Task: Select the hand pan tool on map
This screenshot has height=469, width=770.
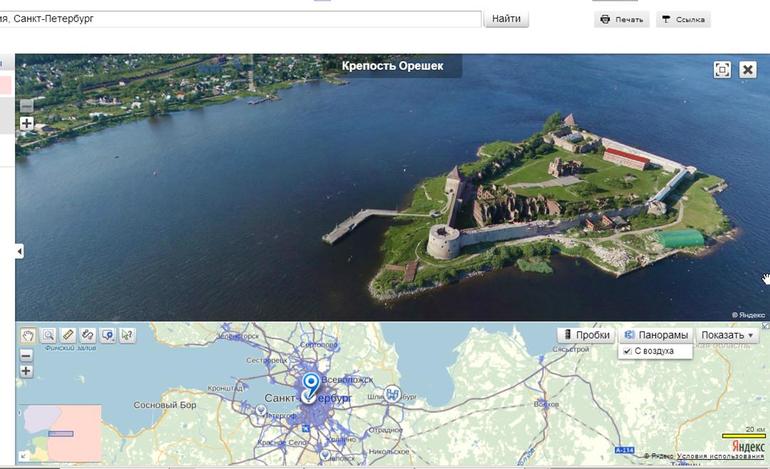Action: tap(28, 335)
